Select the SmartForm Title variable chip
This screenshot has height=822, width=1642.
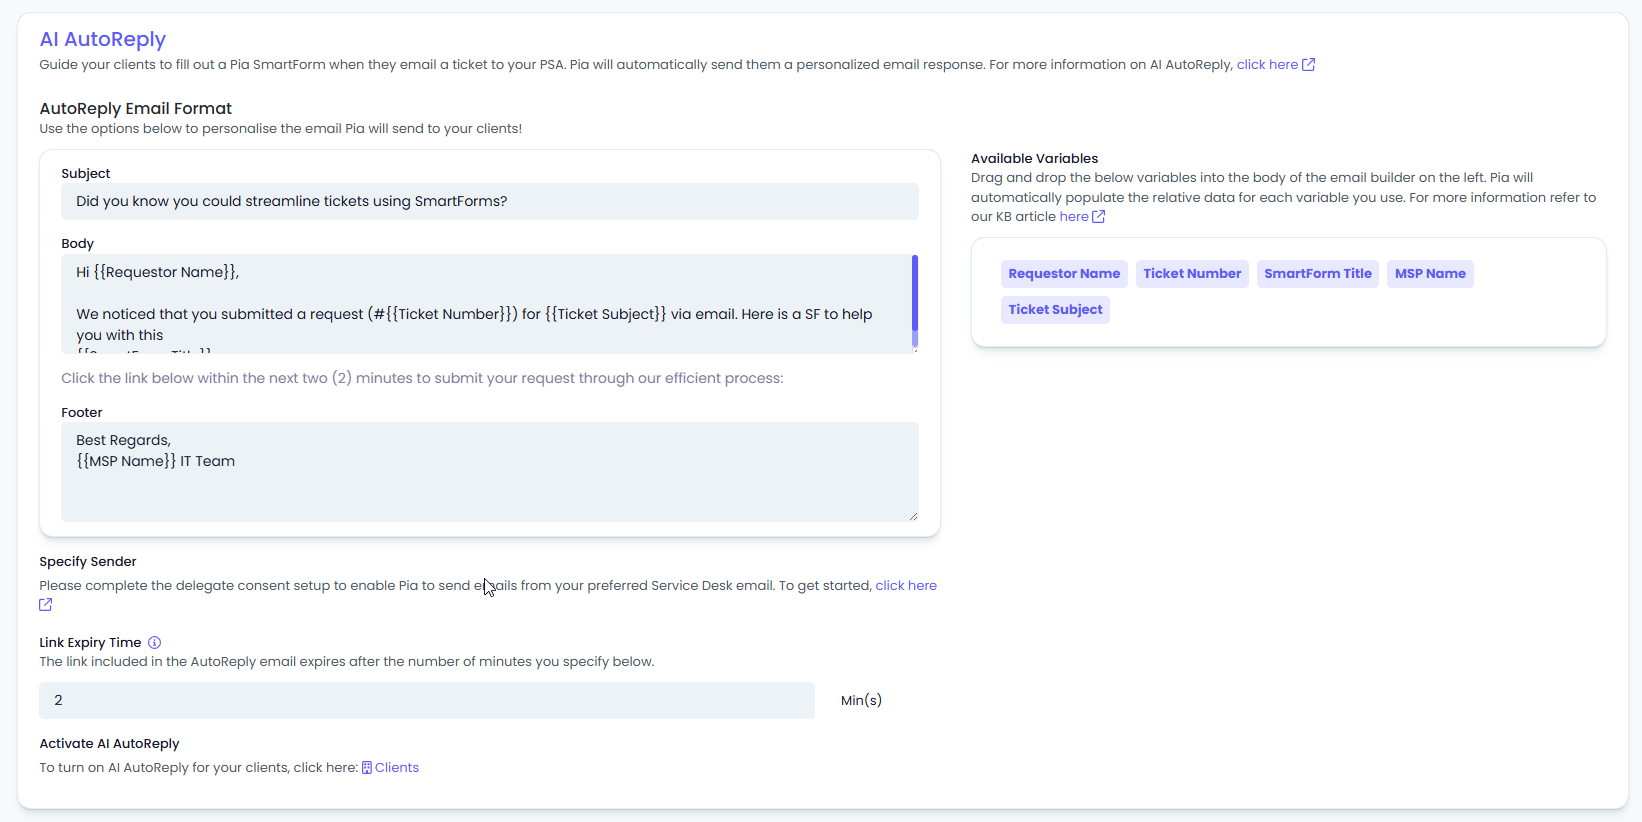[x=1318, y=274]
